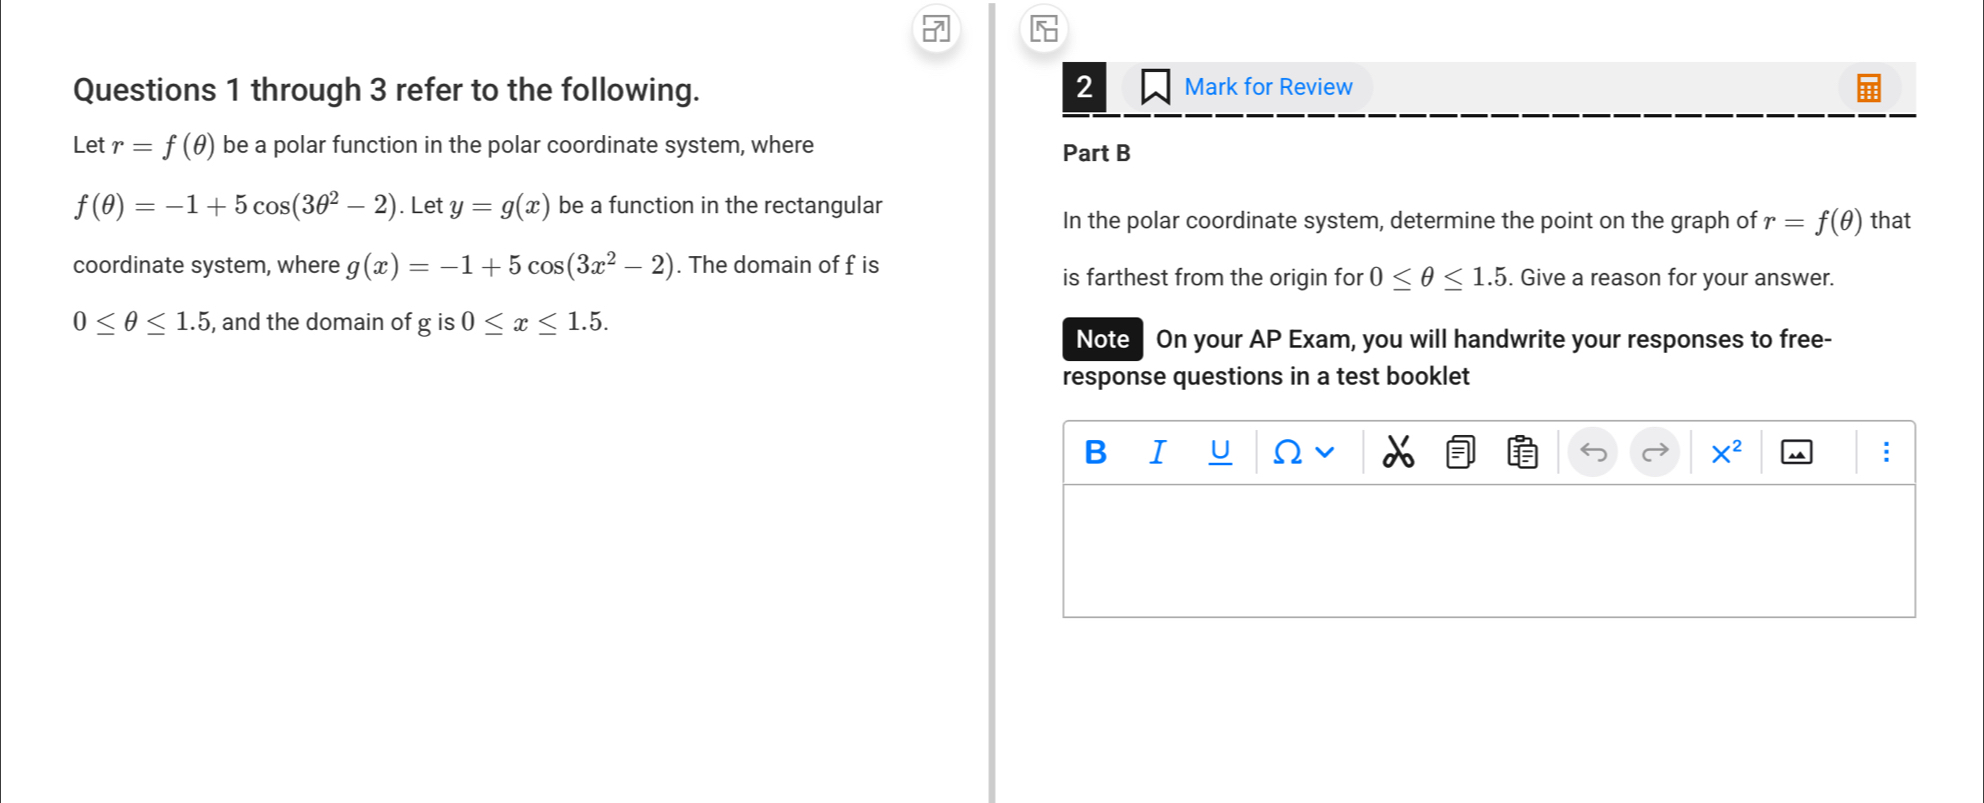Select question number 2 badge
1984x803 pixels.
1084,87
